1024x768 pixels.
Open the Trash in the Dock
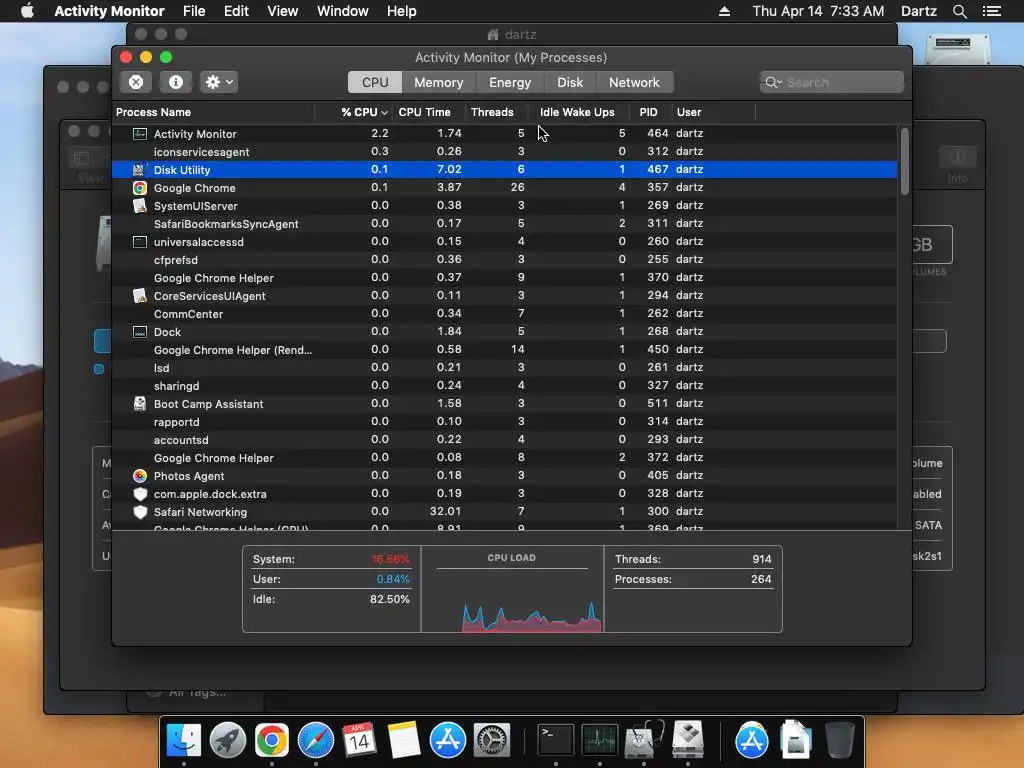(x=839, y=740)
